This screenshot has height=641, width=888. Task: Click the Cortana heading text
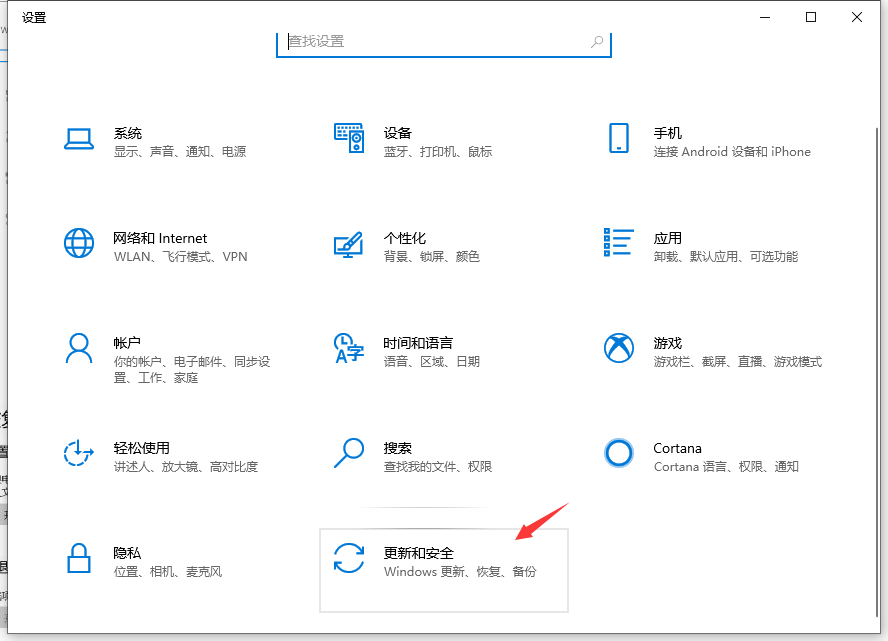(677, 448)
